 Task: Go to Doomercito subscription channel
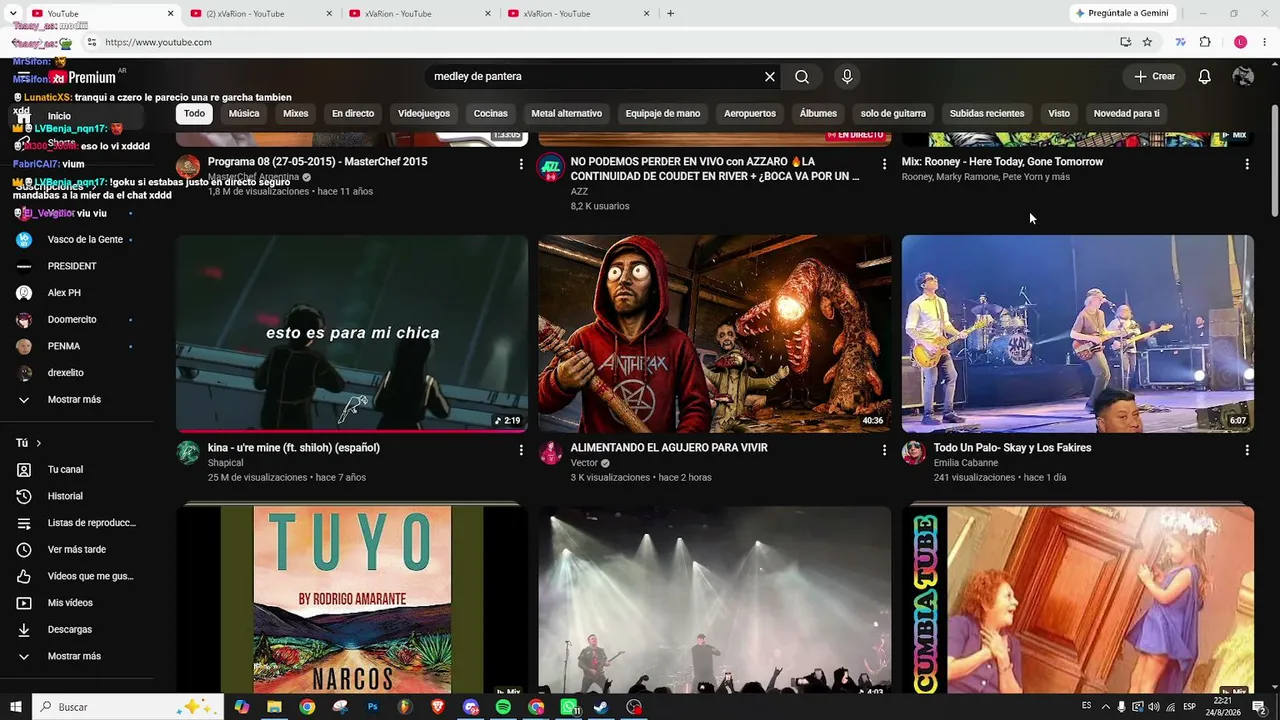76,320
